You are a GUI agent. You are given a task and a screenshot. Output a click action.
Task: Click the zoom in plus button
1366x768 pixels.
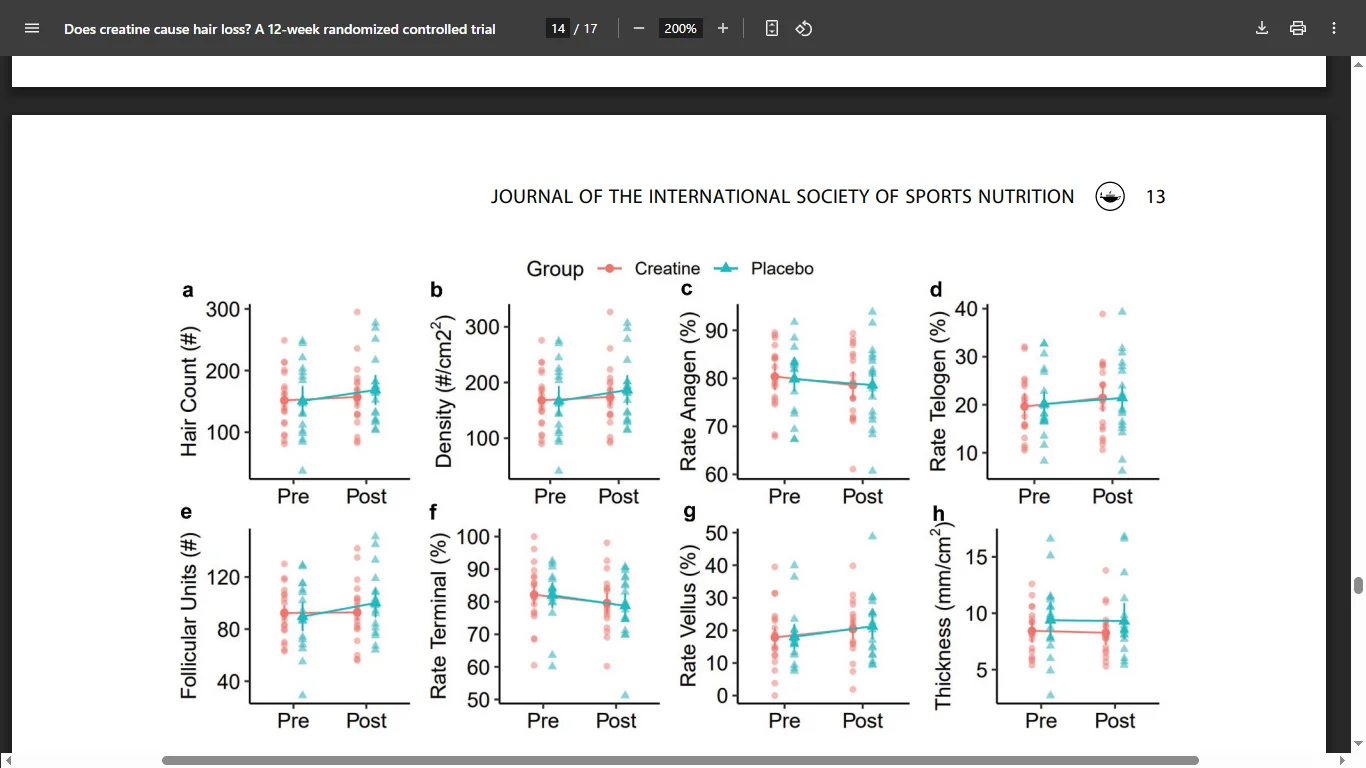(723, 28)
